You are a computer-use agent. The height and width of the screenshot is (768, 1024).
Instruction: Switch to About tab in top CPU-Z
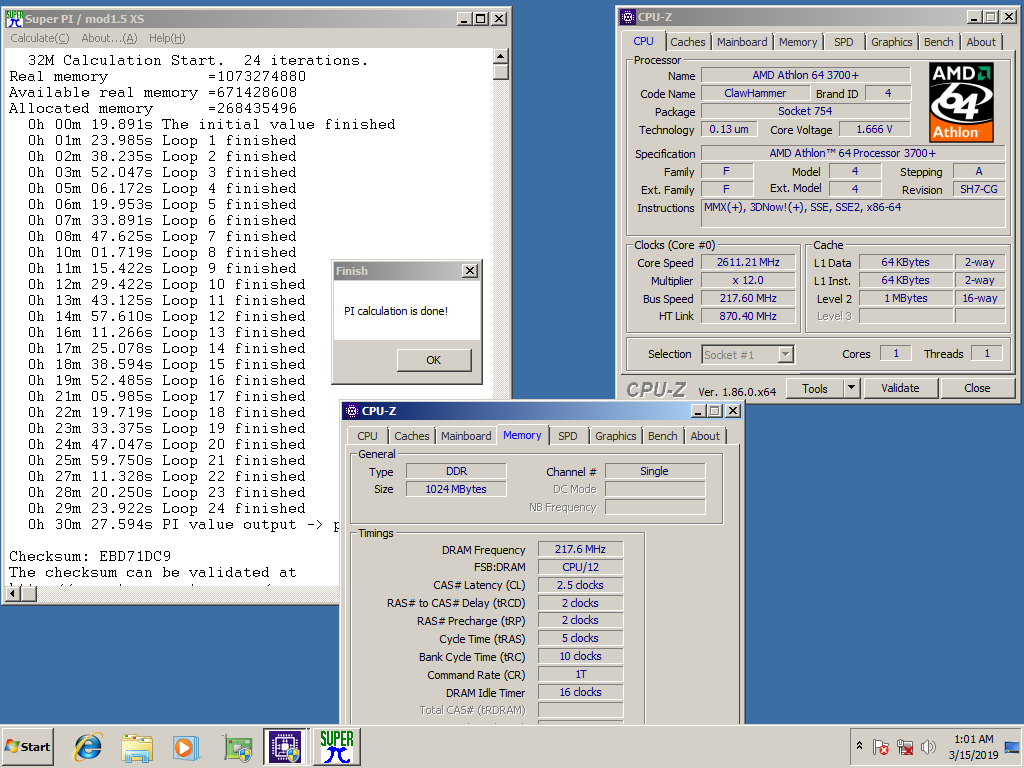tap(981, 42)
